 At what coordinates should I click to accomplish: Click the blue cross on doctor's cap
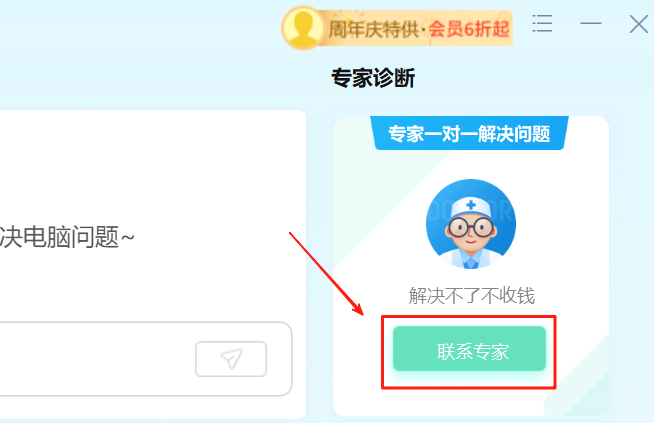coord(471,205)
